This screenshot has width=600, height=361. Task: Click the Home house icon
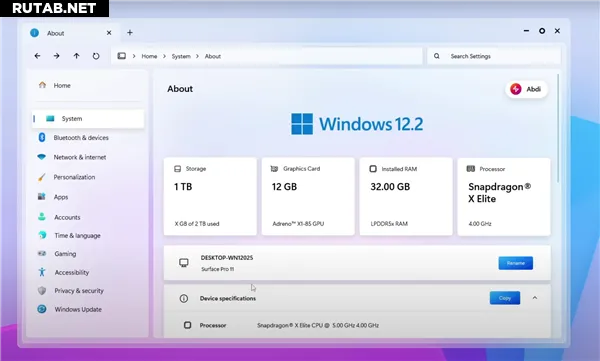(42, 85)
